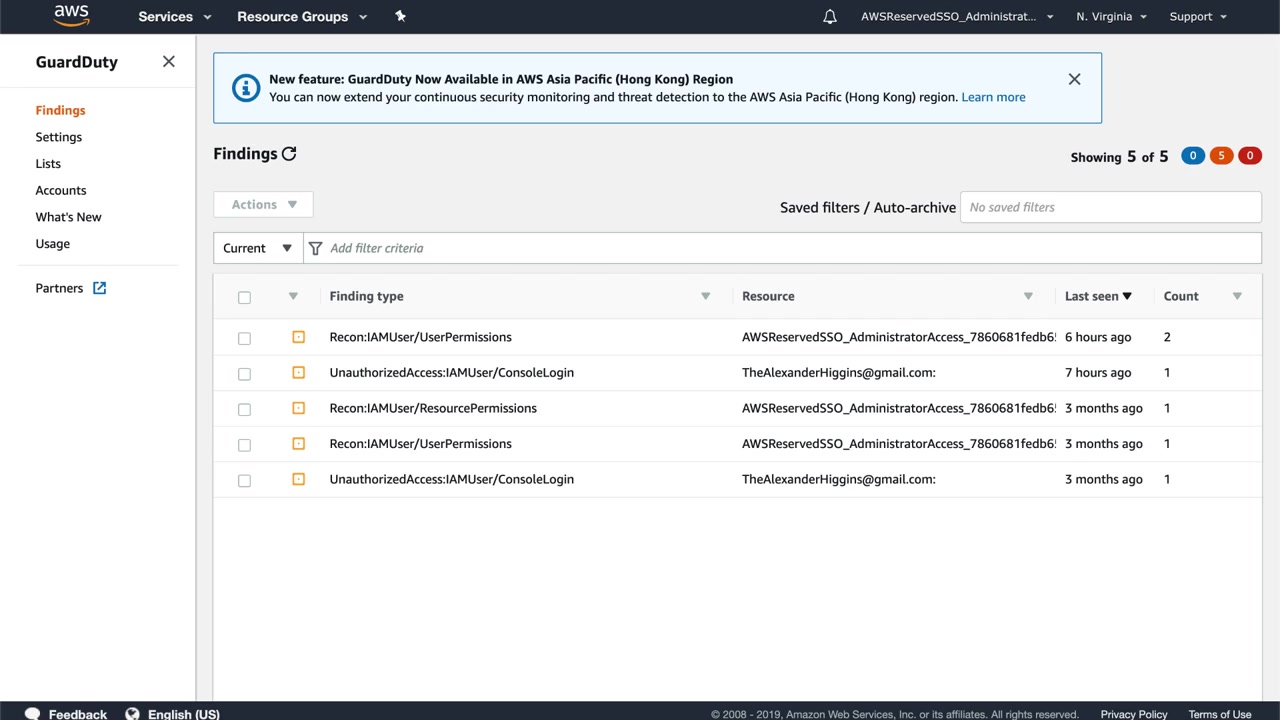
Task: Check the first Recon:IAMUser/UserPermissions finding
Action: coord(244,338)
